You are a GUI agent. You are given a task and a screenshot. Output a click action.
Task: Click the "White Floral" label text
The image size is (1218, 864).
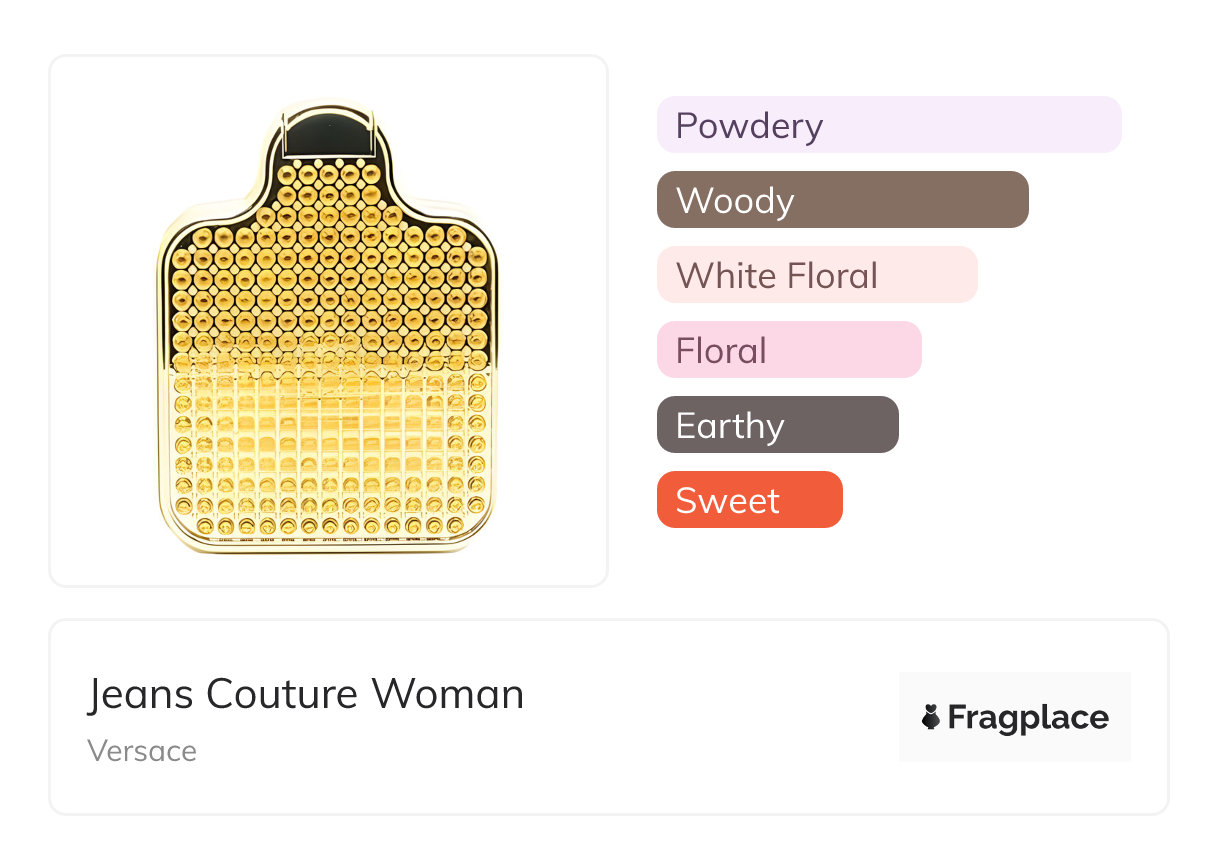coord(777,275)
